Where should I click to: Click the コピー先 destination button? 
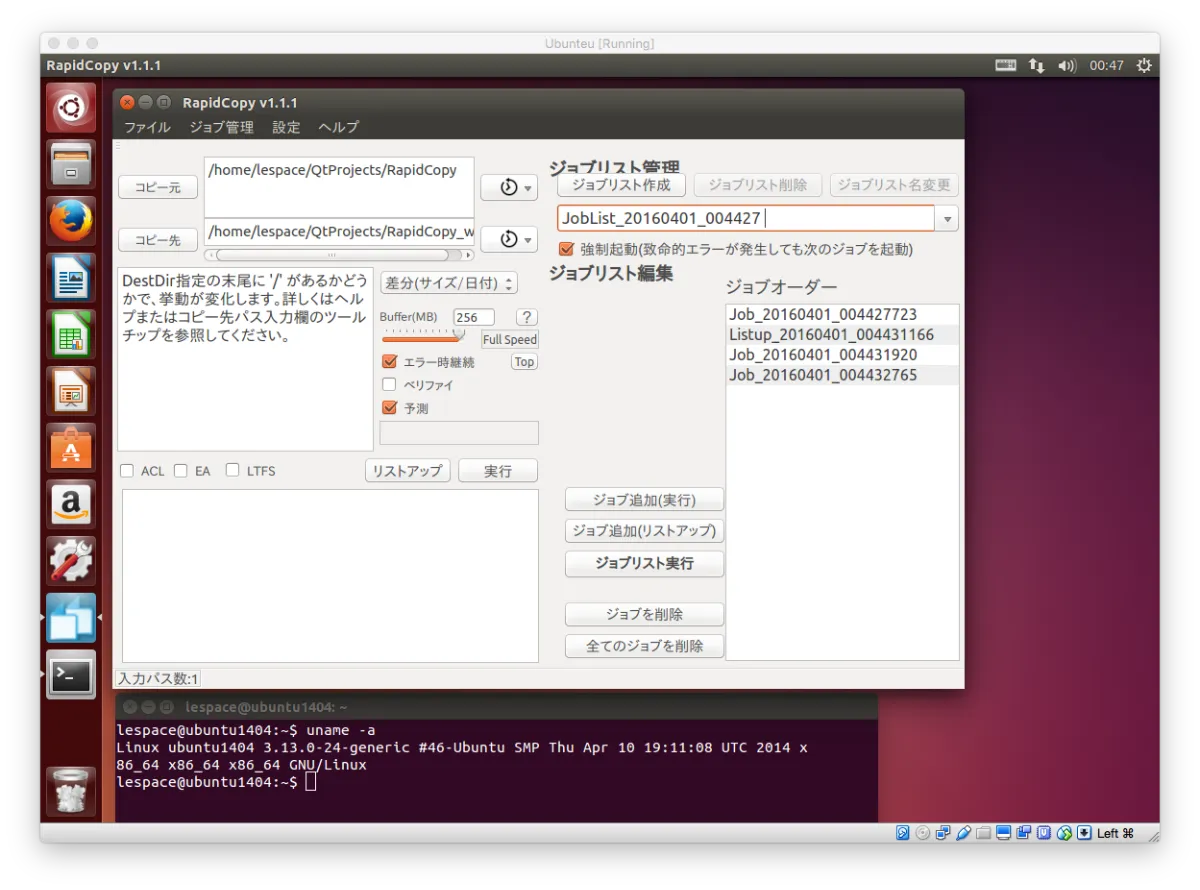158,240
